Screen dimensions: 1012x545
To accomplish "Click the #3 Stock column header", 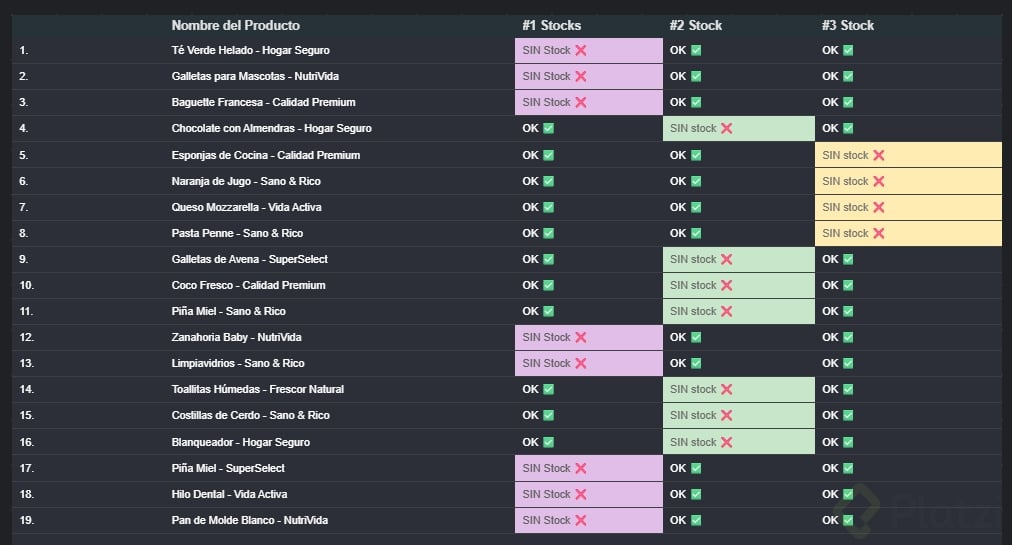I will (847, 25).
